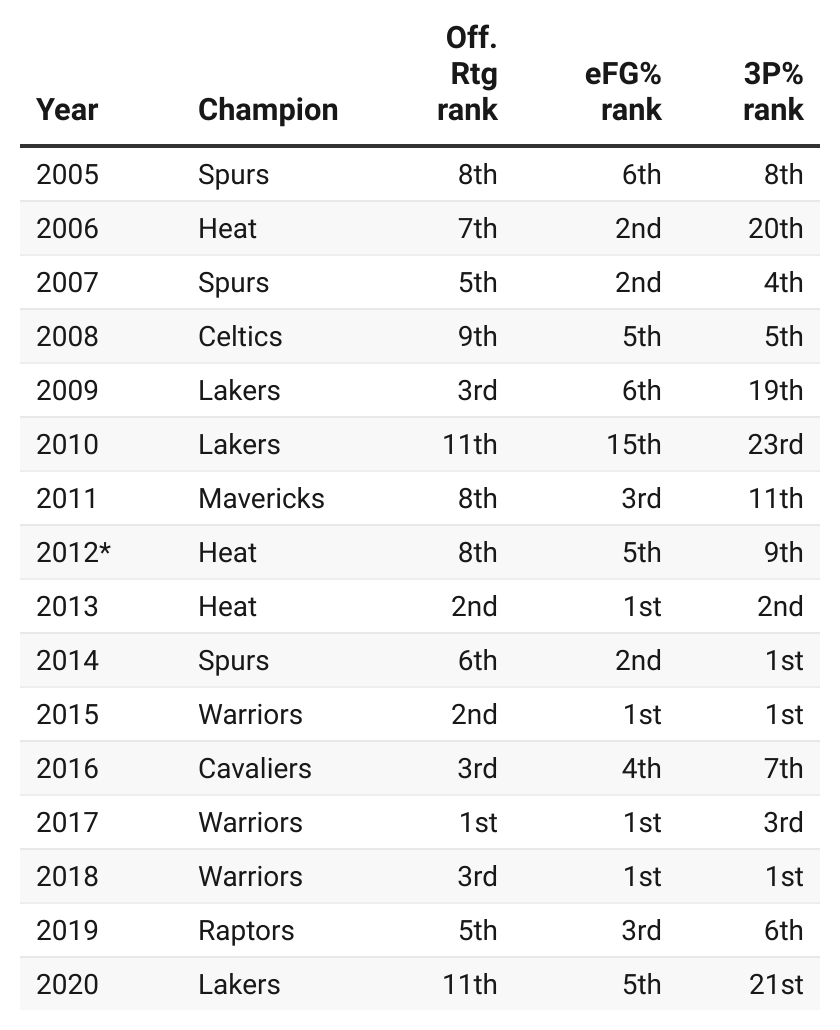This screenshot has width=840, height=1030.
Task: Select the 21st 3P% rank cell
Action: click(776, 984)
